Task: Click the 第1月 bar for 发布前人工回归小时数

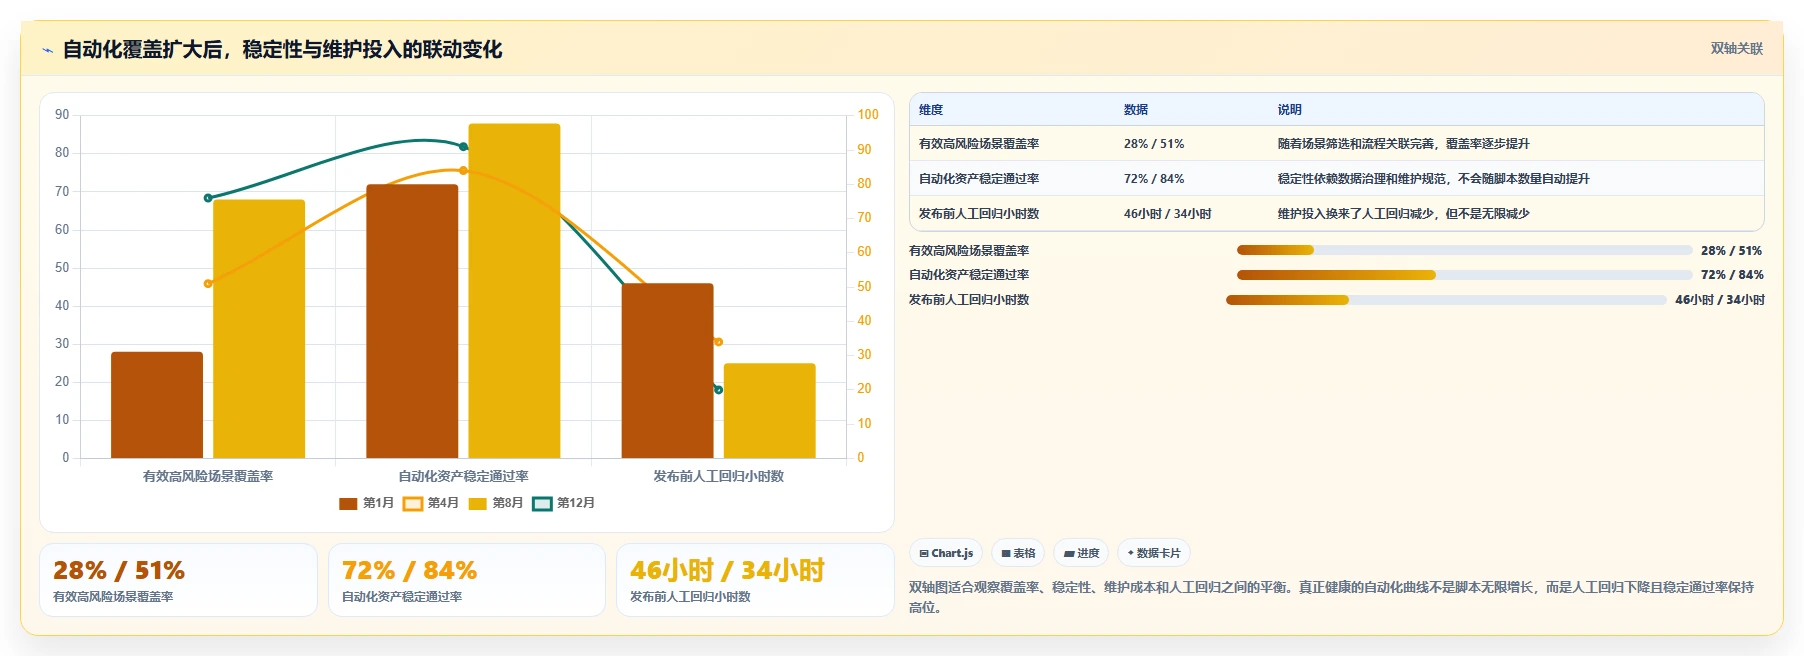Action: coord(668,371)
